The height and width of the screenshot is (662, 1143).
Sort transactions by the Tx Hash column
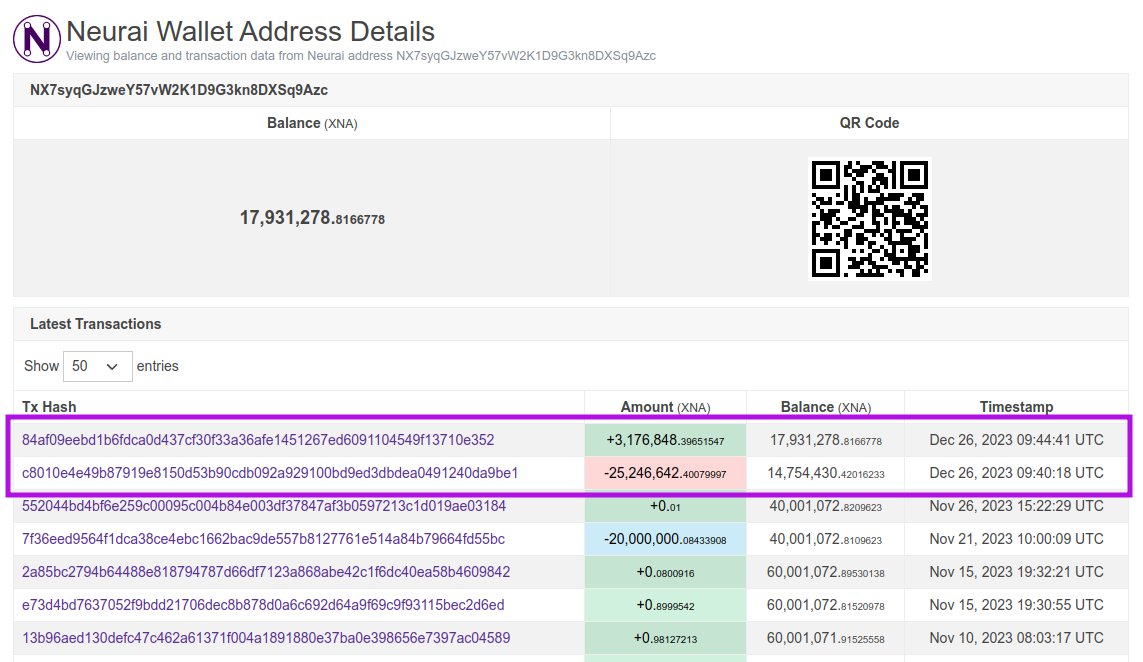pyautogui.click(x=50, y=407)
